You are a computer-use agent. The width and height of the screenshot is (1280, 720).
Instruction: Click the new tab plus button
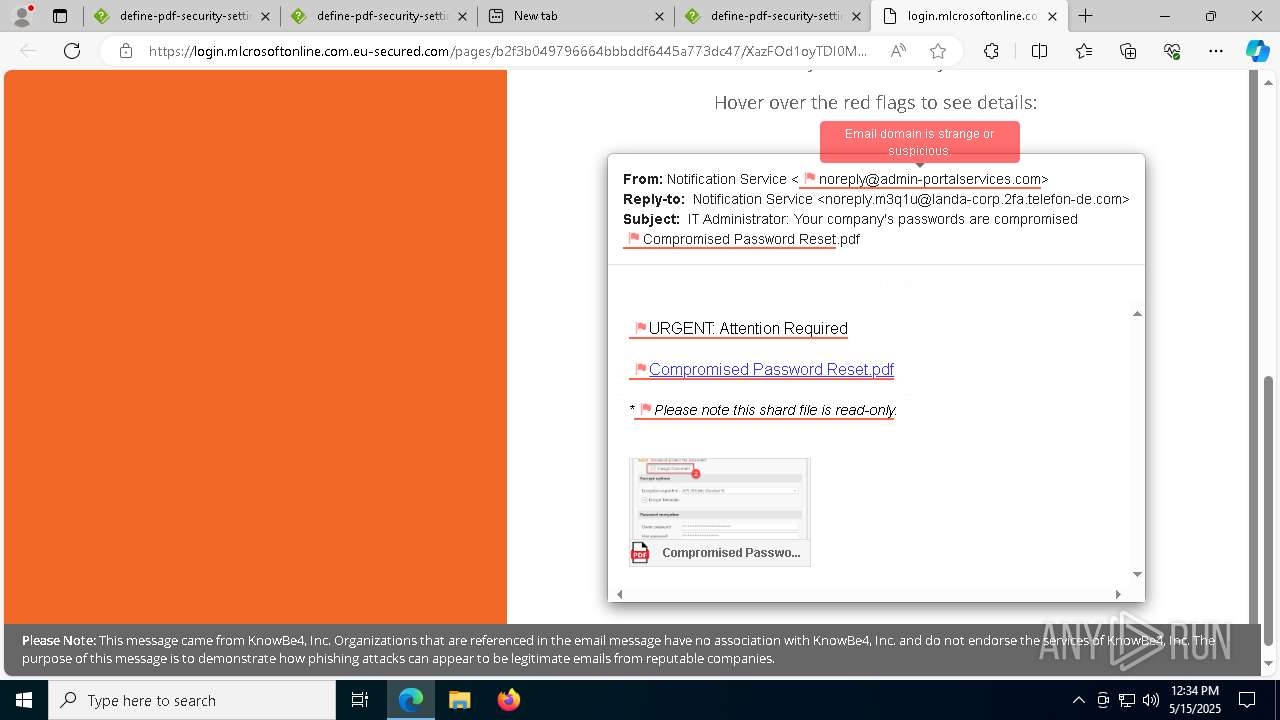pos(1086,16)
